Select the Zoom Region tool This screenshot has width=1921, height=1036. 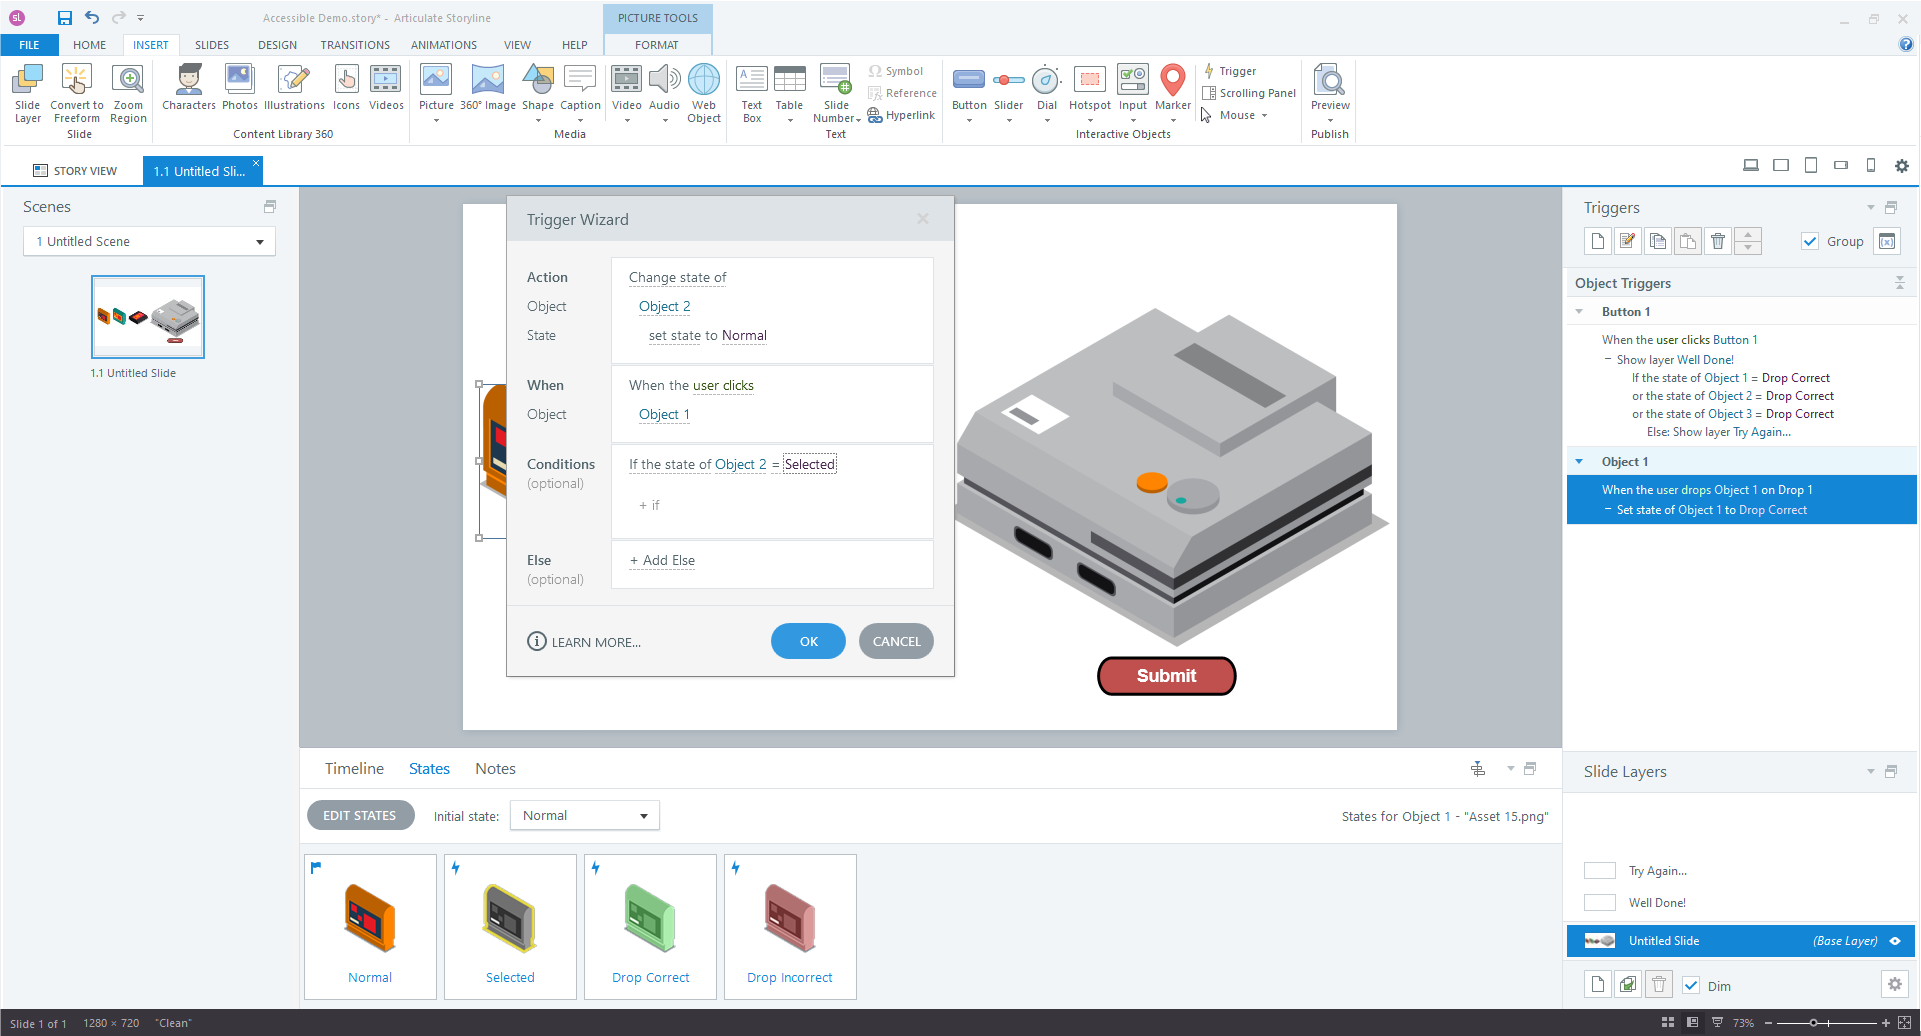click(x=128, y=93)
